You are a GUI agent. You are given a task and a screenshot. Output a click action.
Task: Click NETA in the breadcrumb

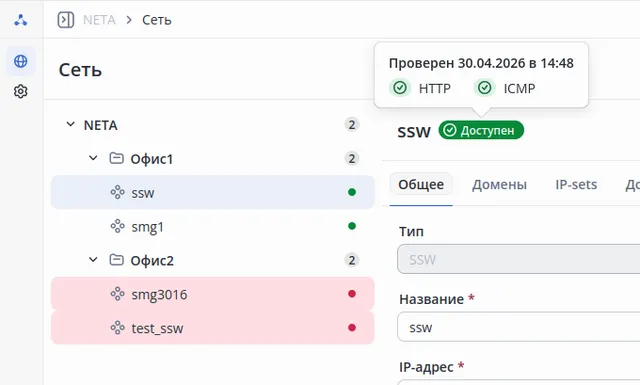click(99, 20)
